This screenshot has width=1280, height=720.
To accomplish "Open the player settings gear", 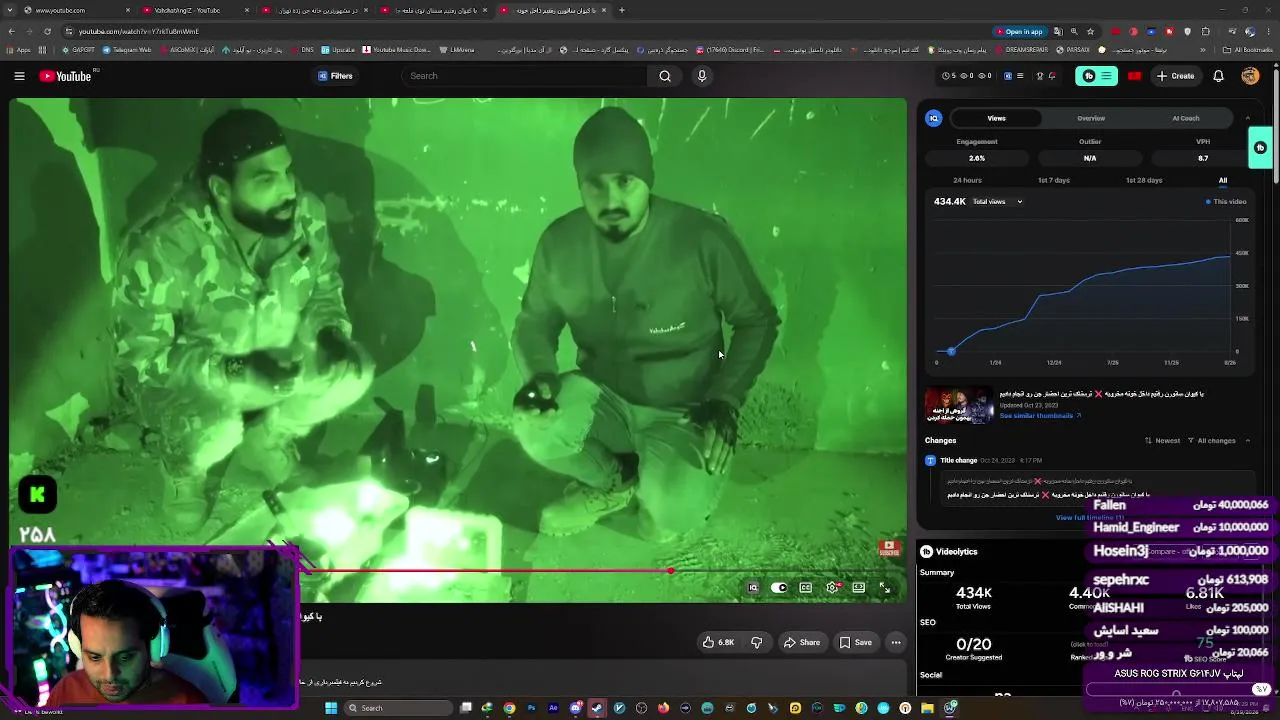I will (x=832, y=588).
